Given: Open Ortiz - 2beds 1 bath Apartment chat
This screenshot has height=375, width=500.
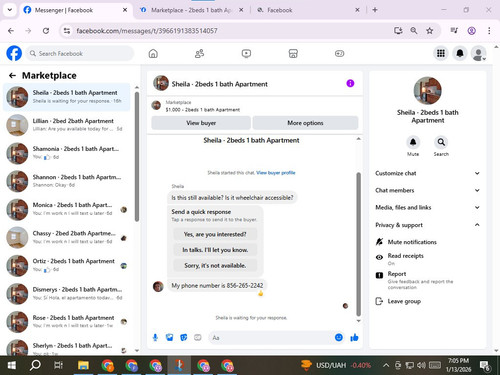Looking at the screenshot, I should [x=67, y=265].
